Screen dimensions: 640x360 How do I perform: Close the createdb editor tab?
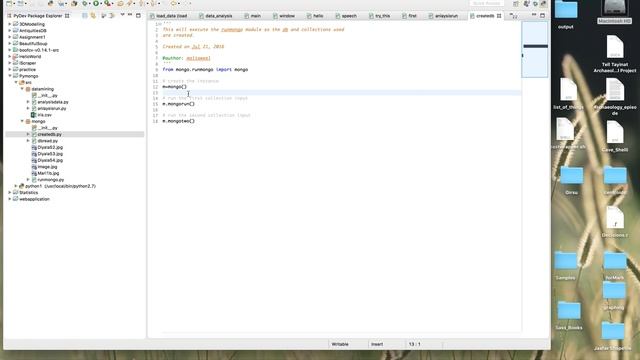499,16
